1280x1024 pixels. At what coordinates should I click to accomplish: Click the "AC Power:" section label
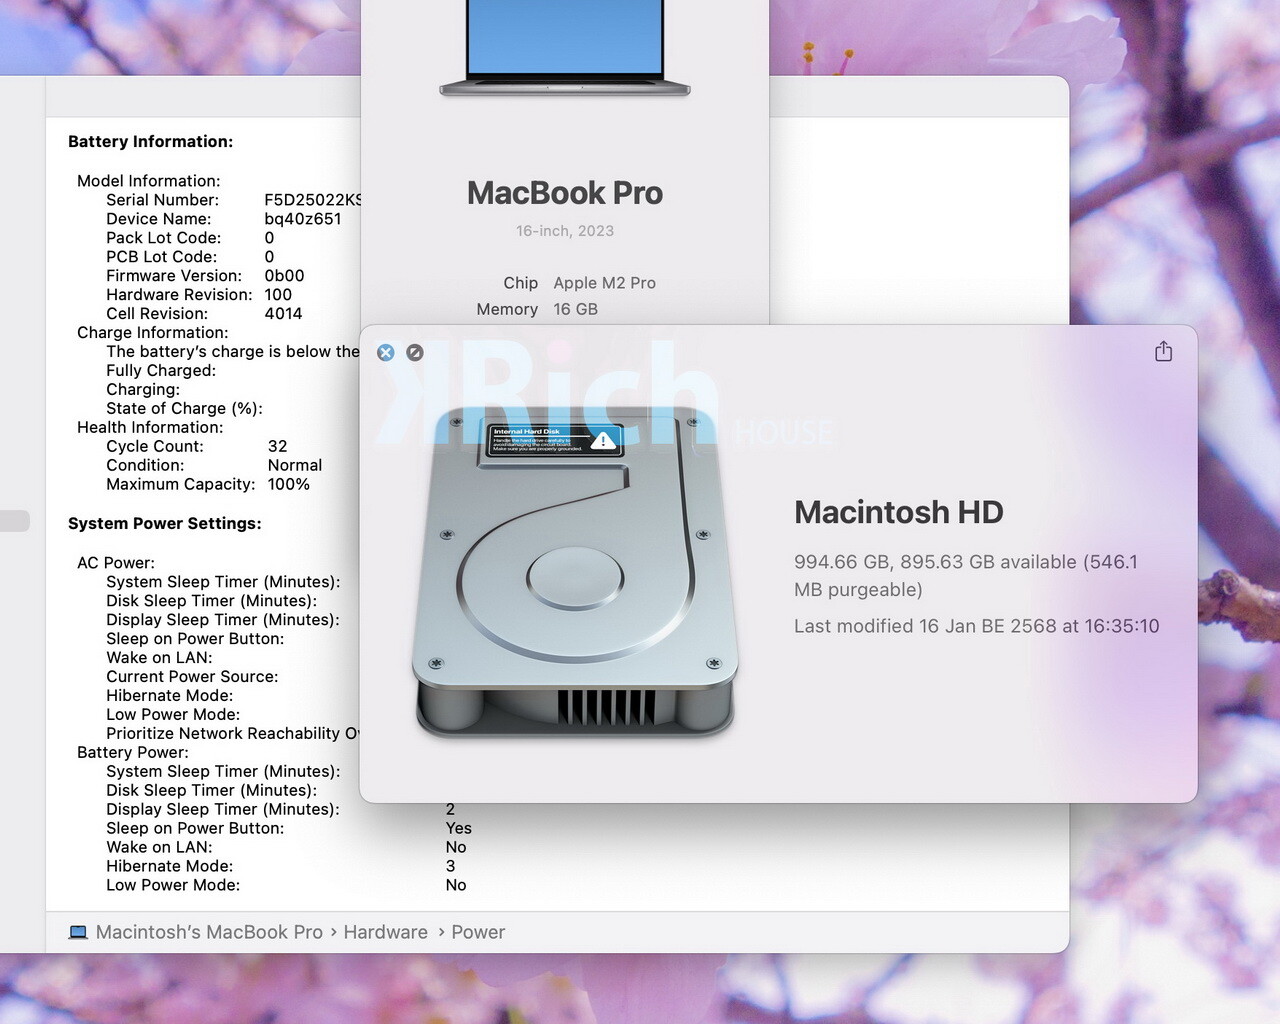(x=116, y=563)
